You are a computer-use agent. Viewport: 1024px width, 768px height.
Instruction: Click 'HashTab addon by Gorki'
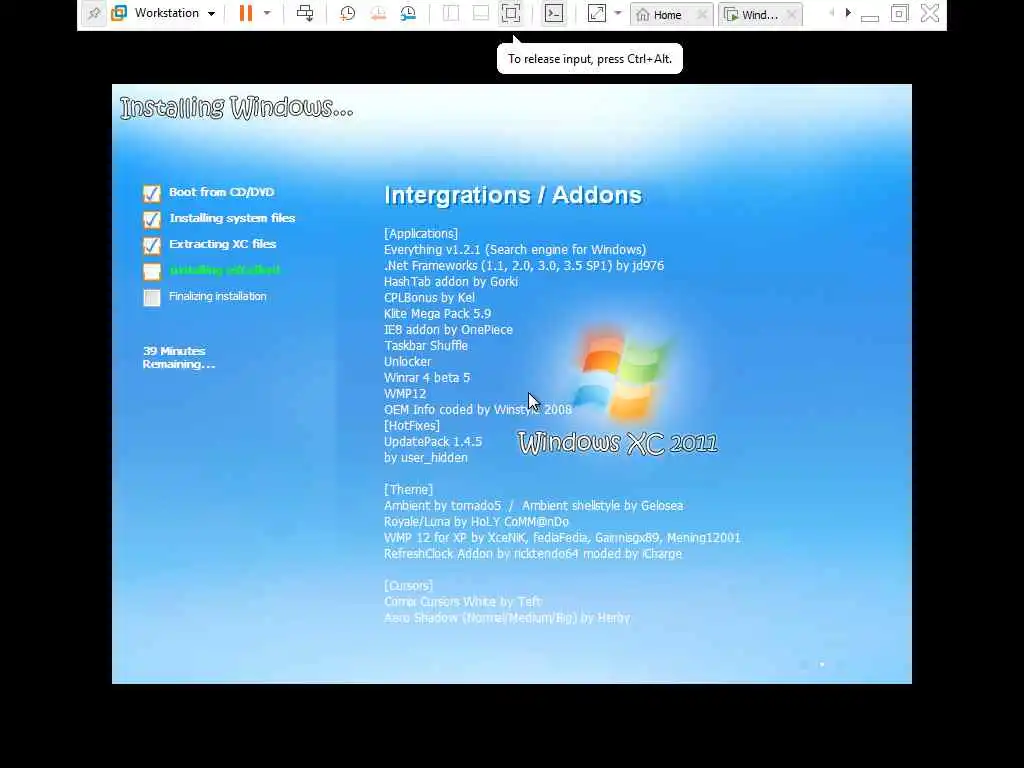[x=451, y=281]
